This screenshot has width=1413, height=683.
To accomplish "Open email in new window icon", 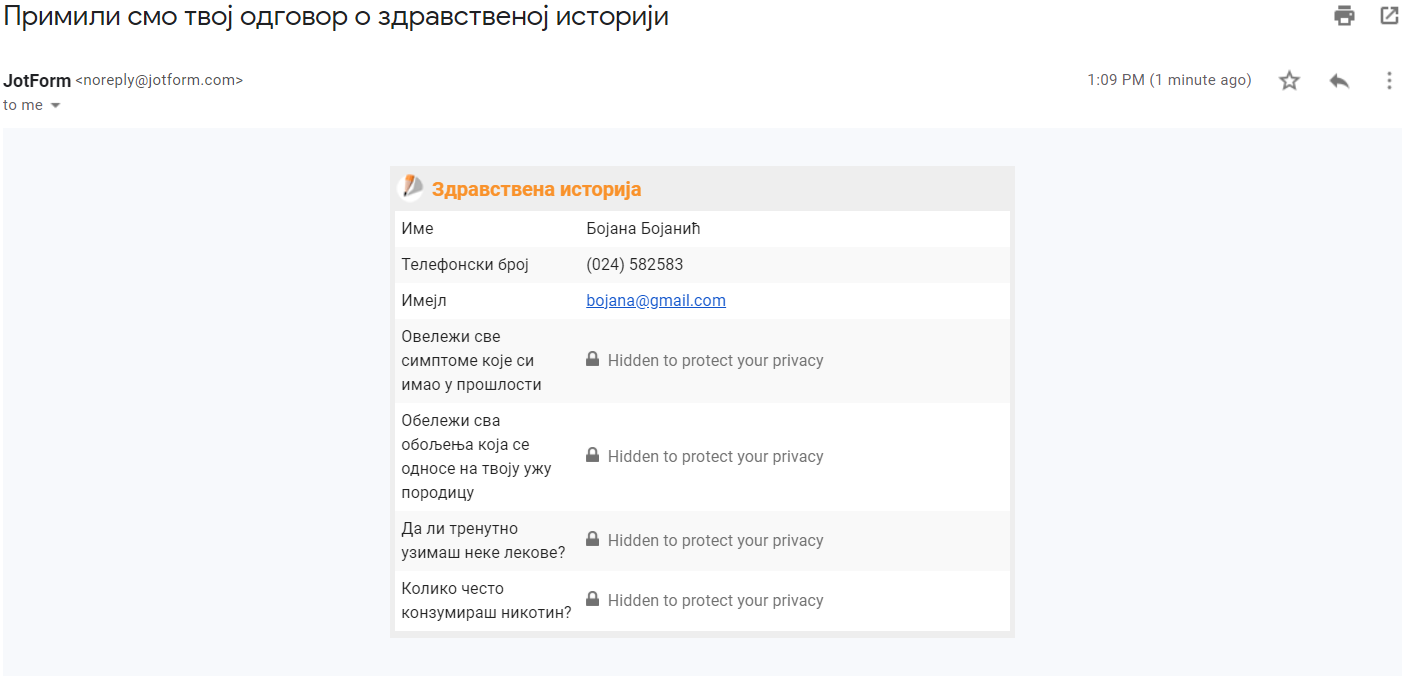I will 1389,16.
